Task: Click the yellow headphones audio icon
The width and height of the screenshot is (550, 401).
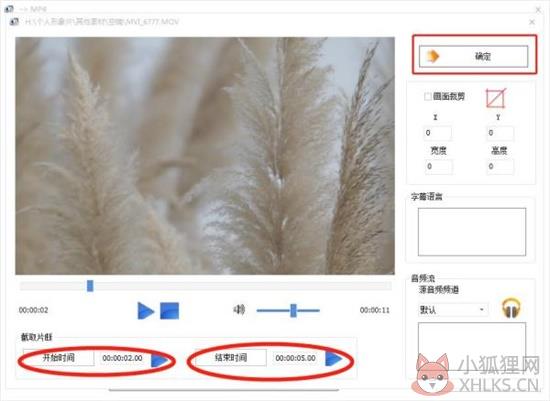Action: click(511, 308)
